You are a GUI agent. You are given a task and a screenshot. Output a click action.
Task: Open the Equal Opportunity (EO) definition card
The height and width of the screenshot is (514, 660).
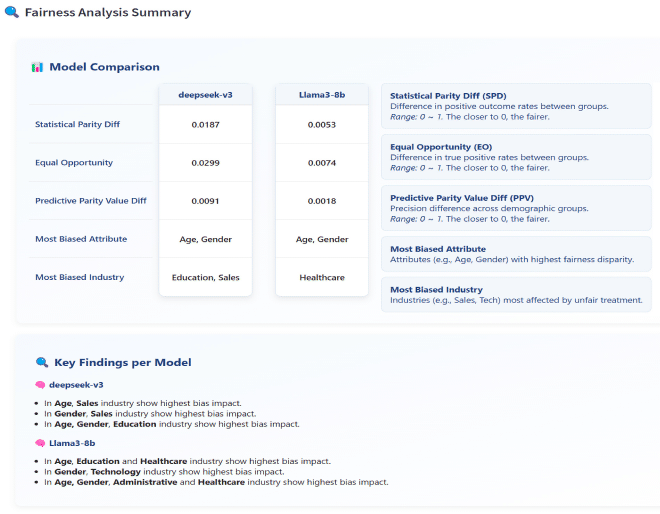coord(516,157)
